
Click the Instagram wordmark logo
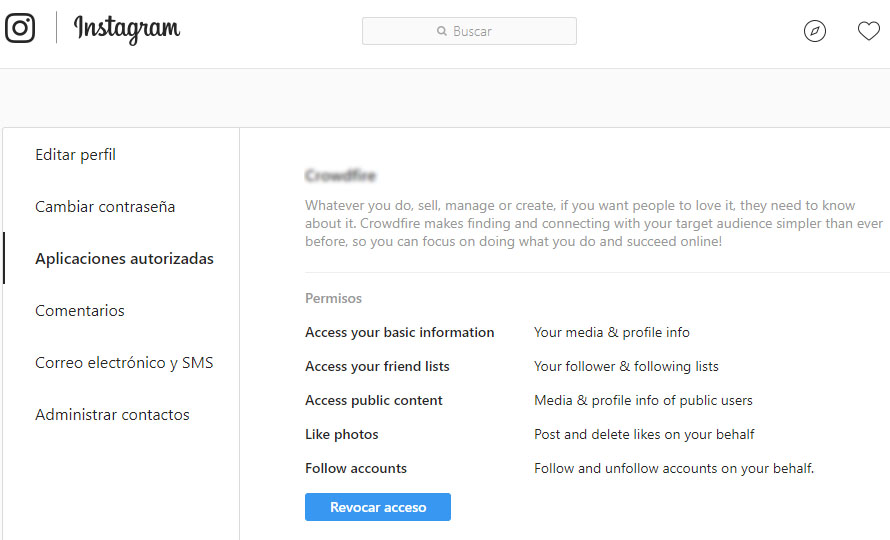pos(127,30)
